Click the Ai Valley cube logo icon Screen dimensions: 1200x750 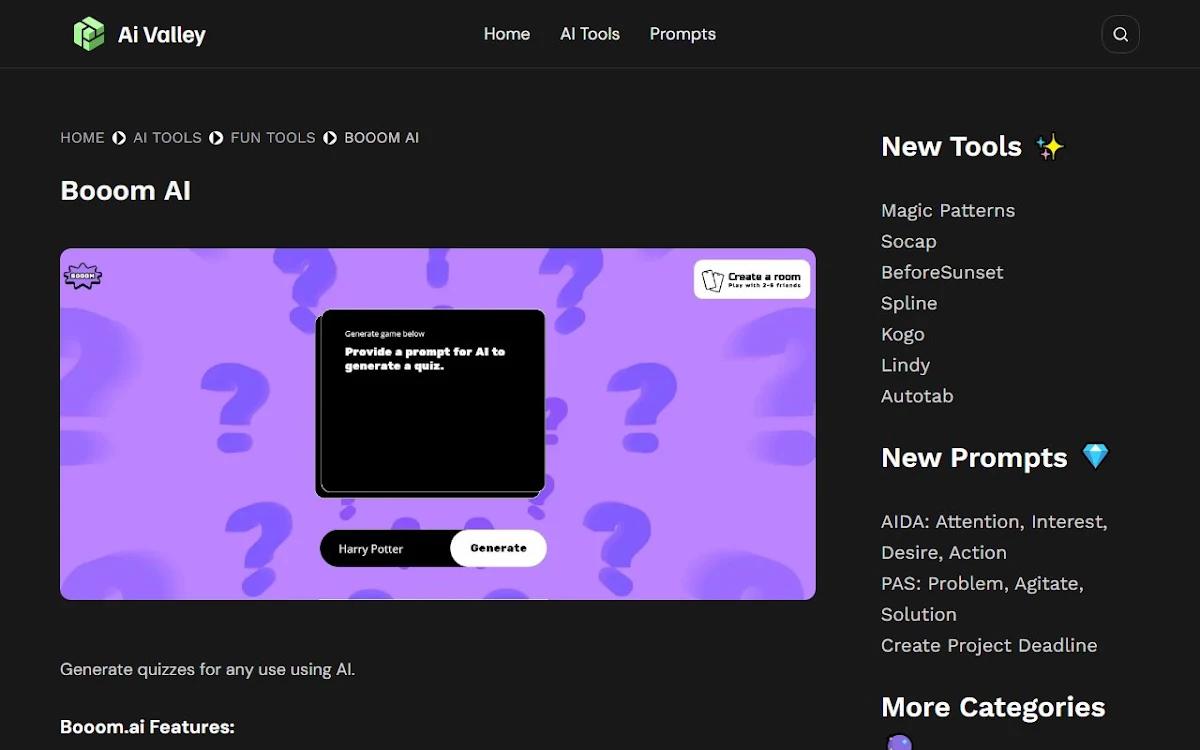(x=89, y=34)
